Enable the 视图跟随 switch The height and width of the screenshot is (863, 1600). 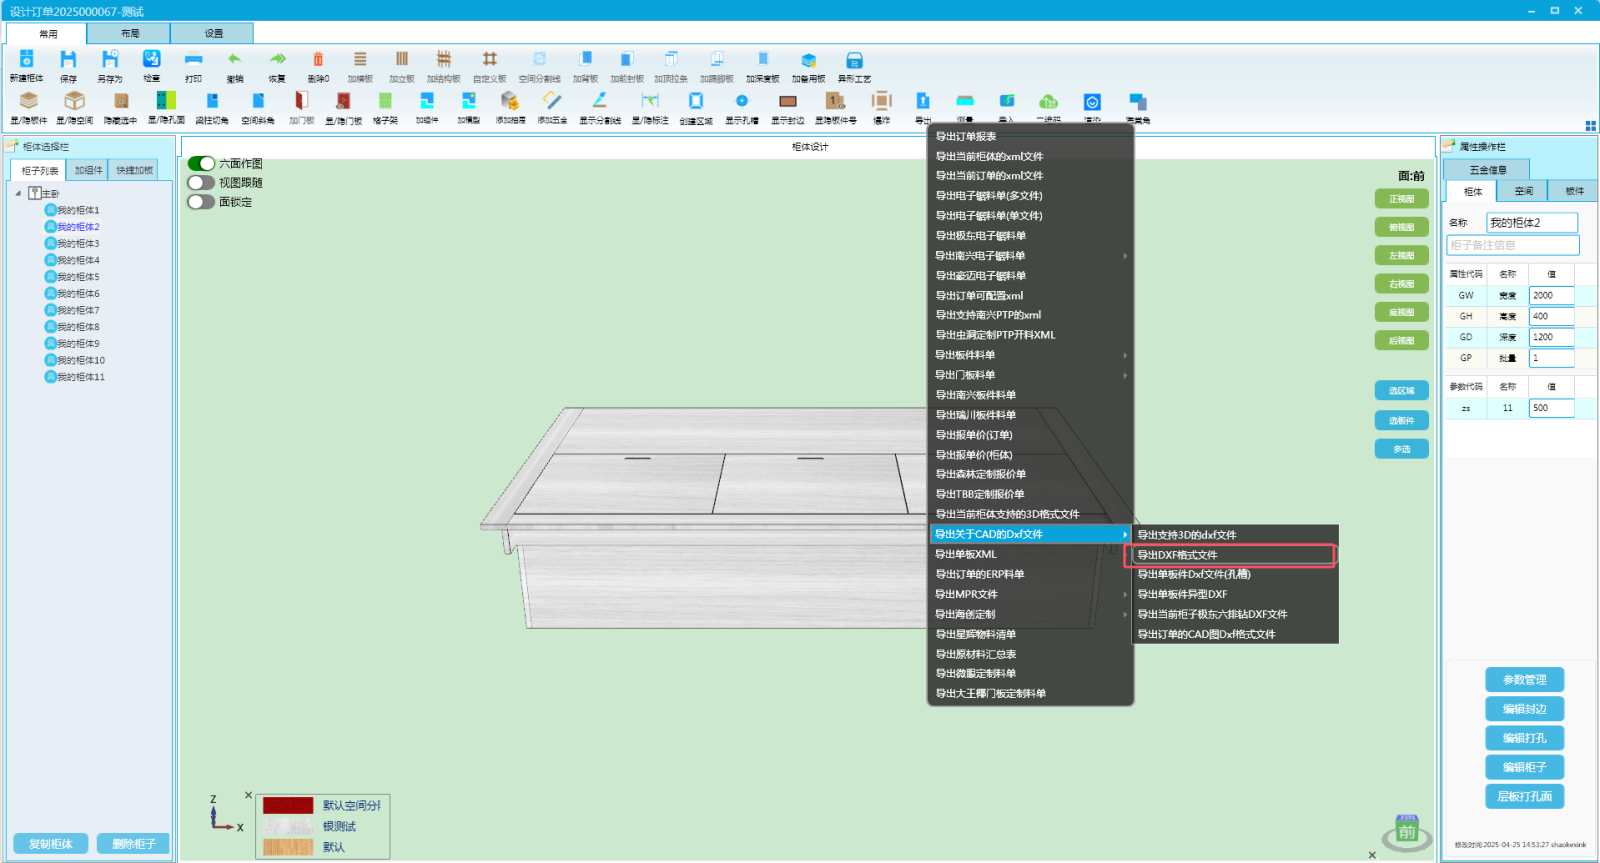click(x=201, y=182)
